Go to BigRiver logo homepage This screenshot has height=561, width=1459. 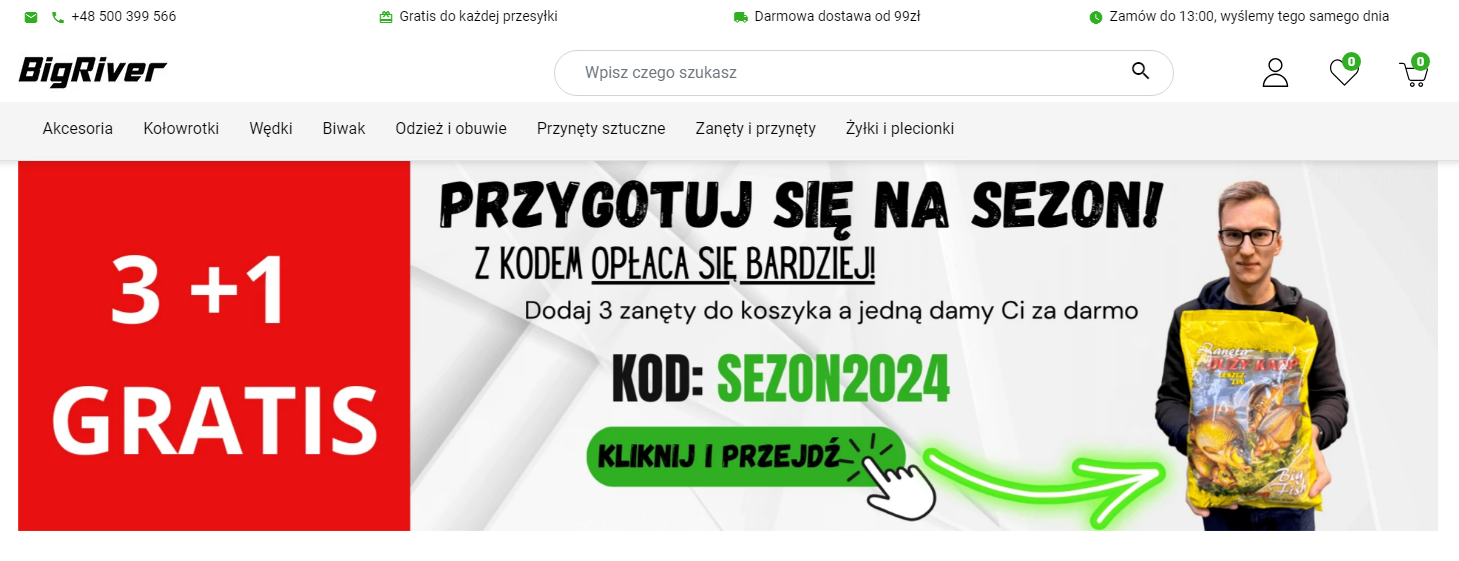point(93,71)
